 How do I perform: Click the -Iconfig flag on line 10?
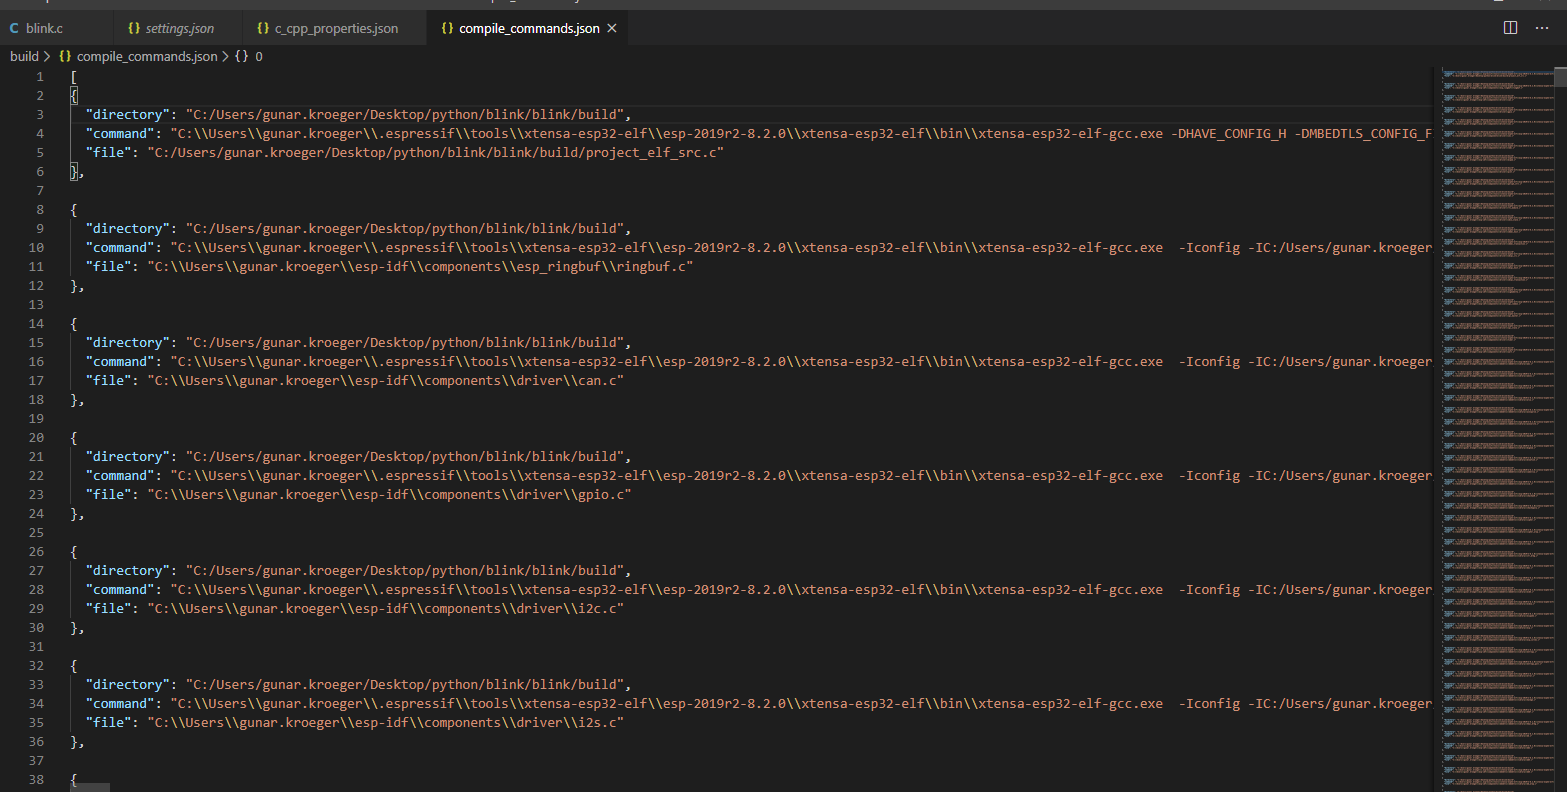point(1209,248)
